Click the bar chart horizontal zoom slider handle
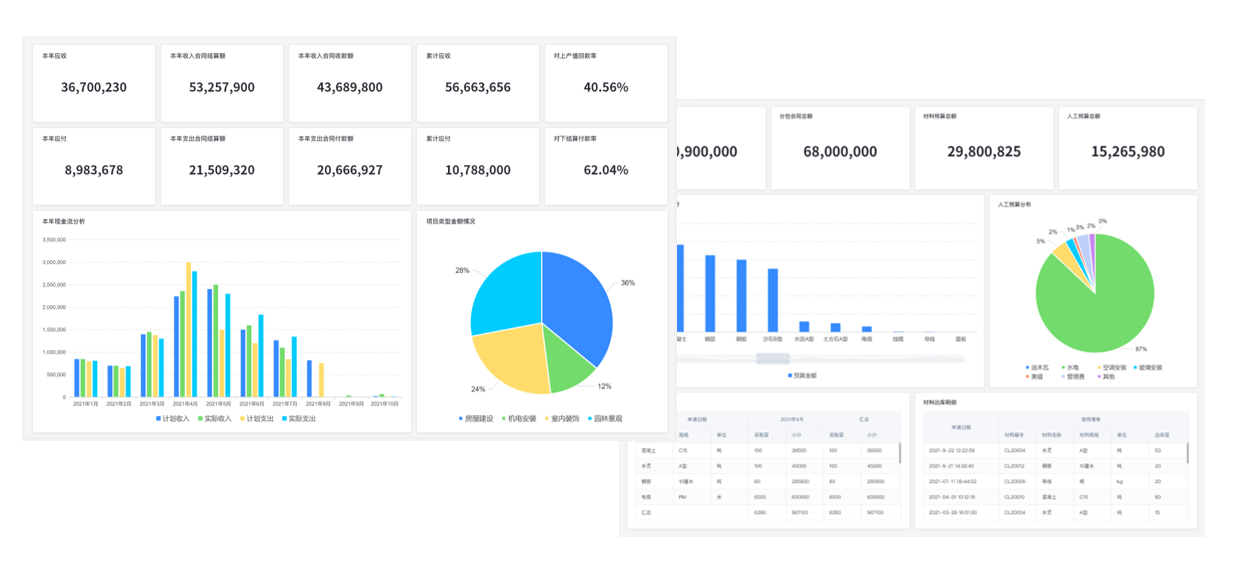The image size is (1233, 565). [773, 358]
